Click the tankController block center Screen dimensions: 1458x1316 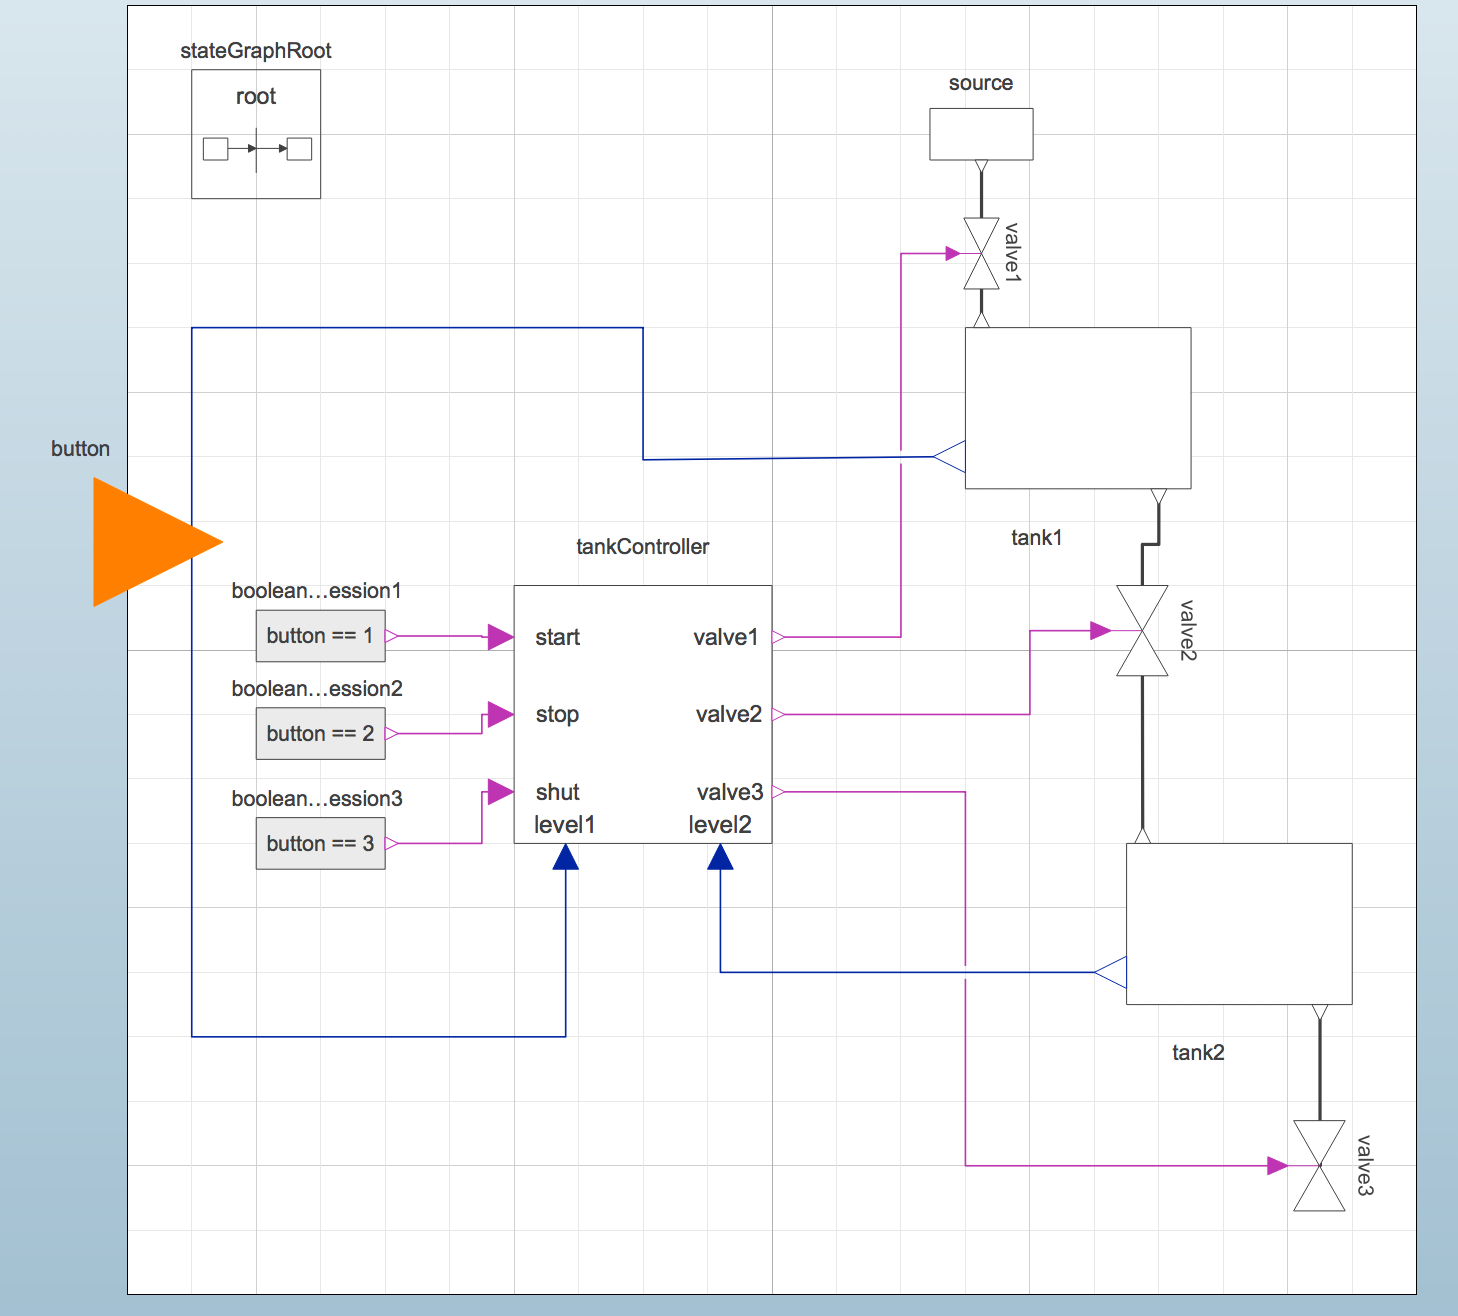coord(643,714)
